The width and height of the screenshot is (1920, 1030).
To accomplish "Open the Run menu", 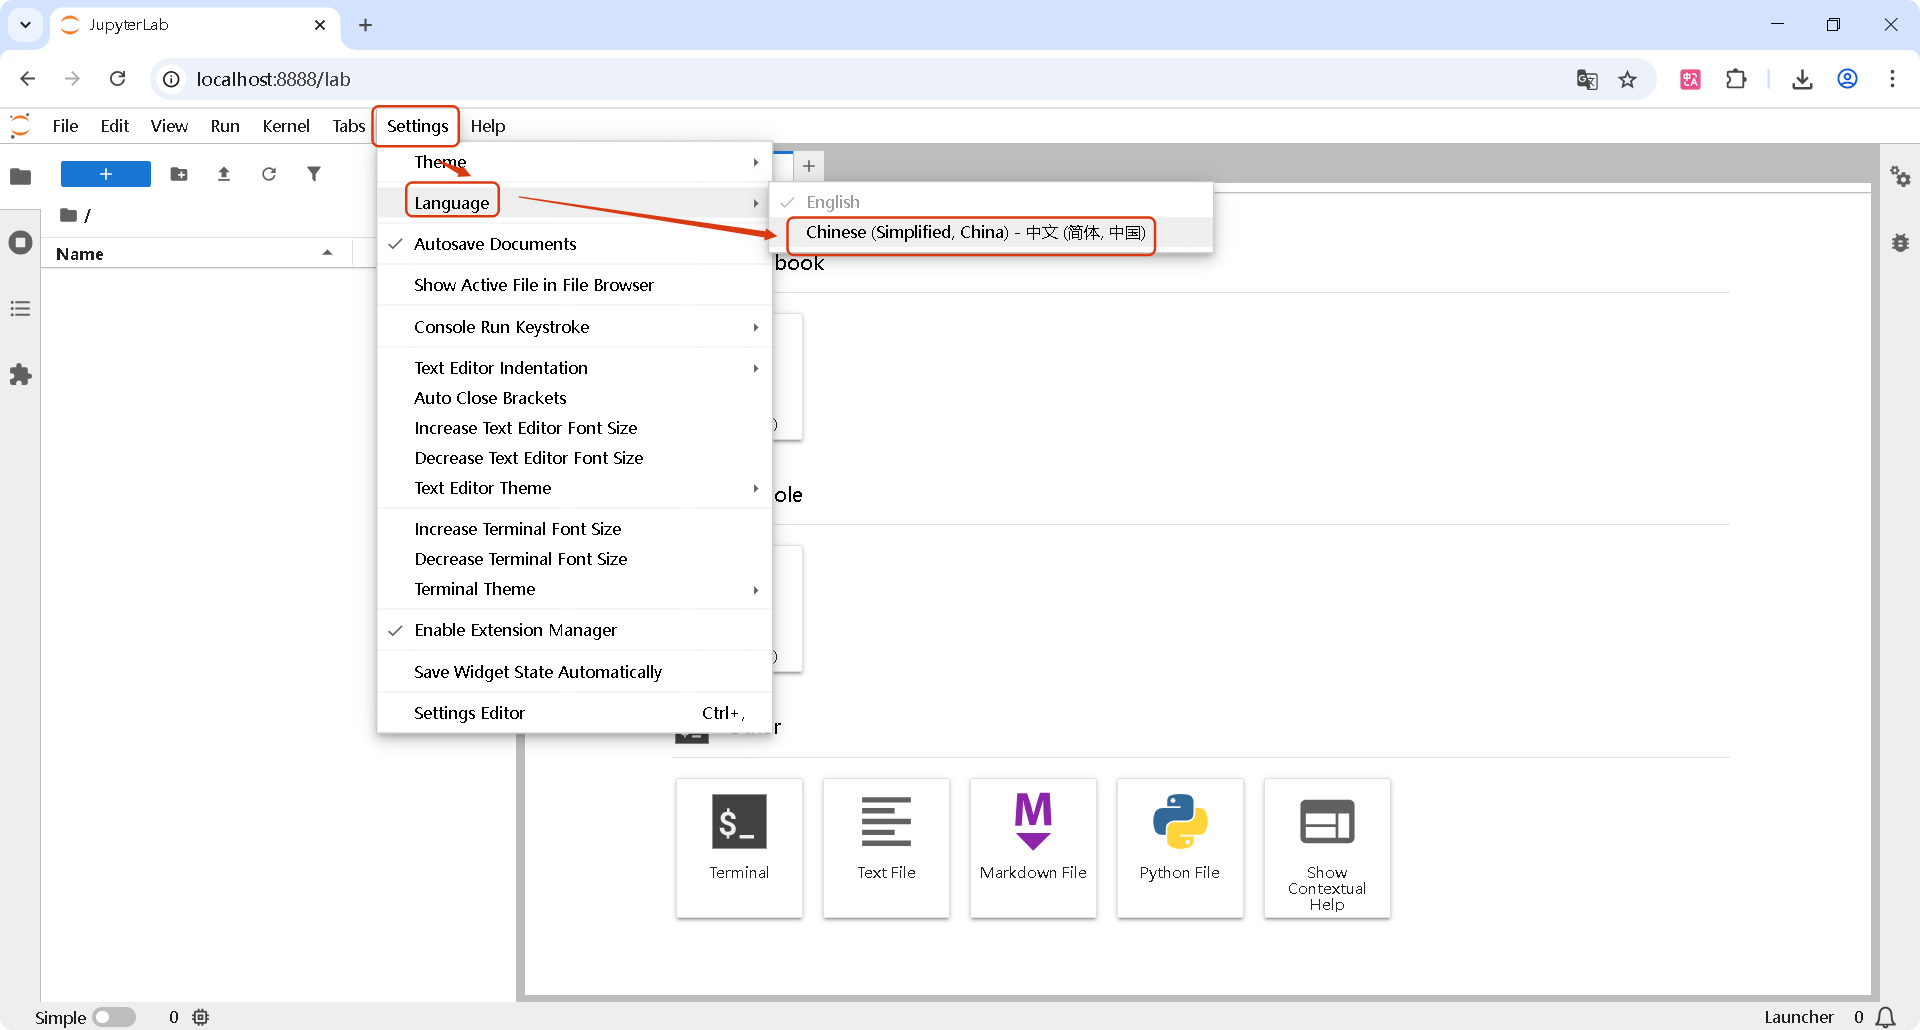I will pos(225,126).
